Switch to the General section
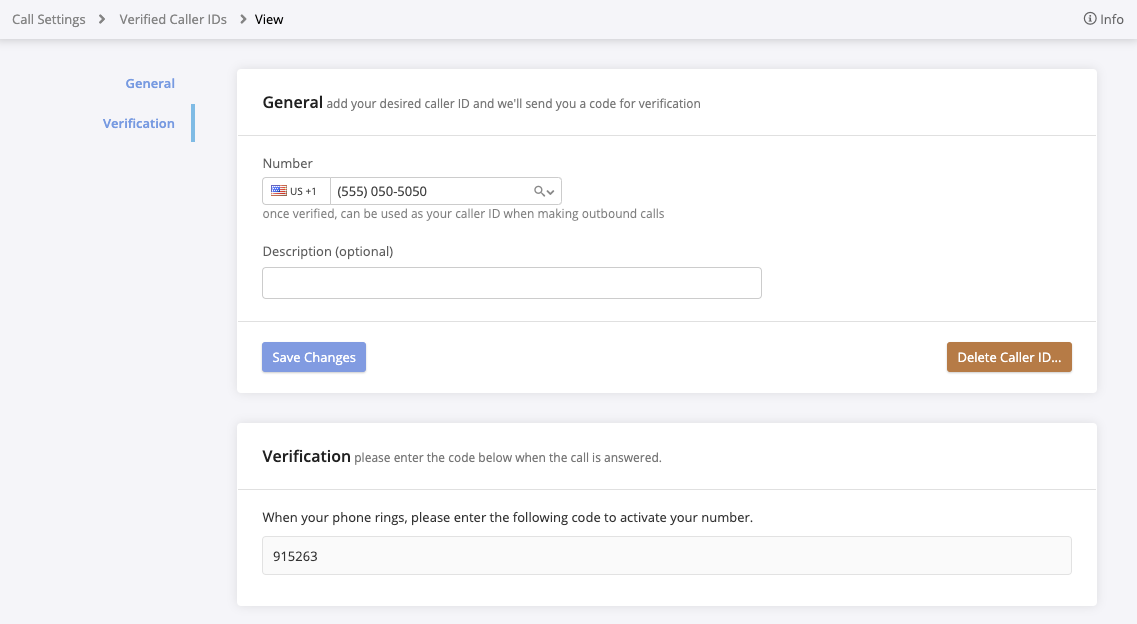The width and height of the screenshot is (1137, 624). 150,83
